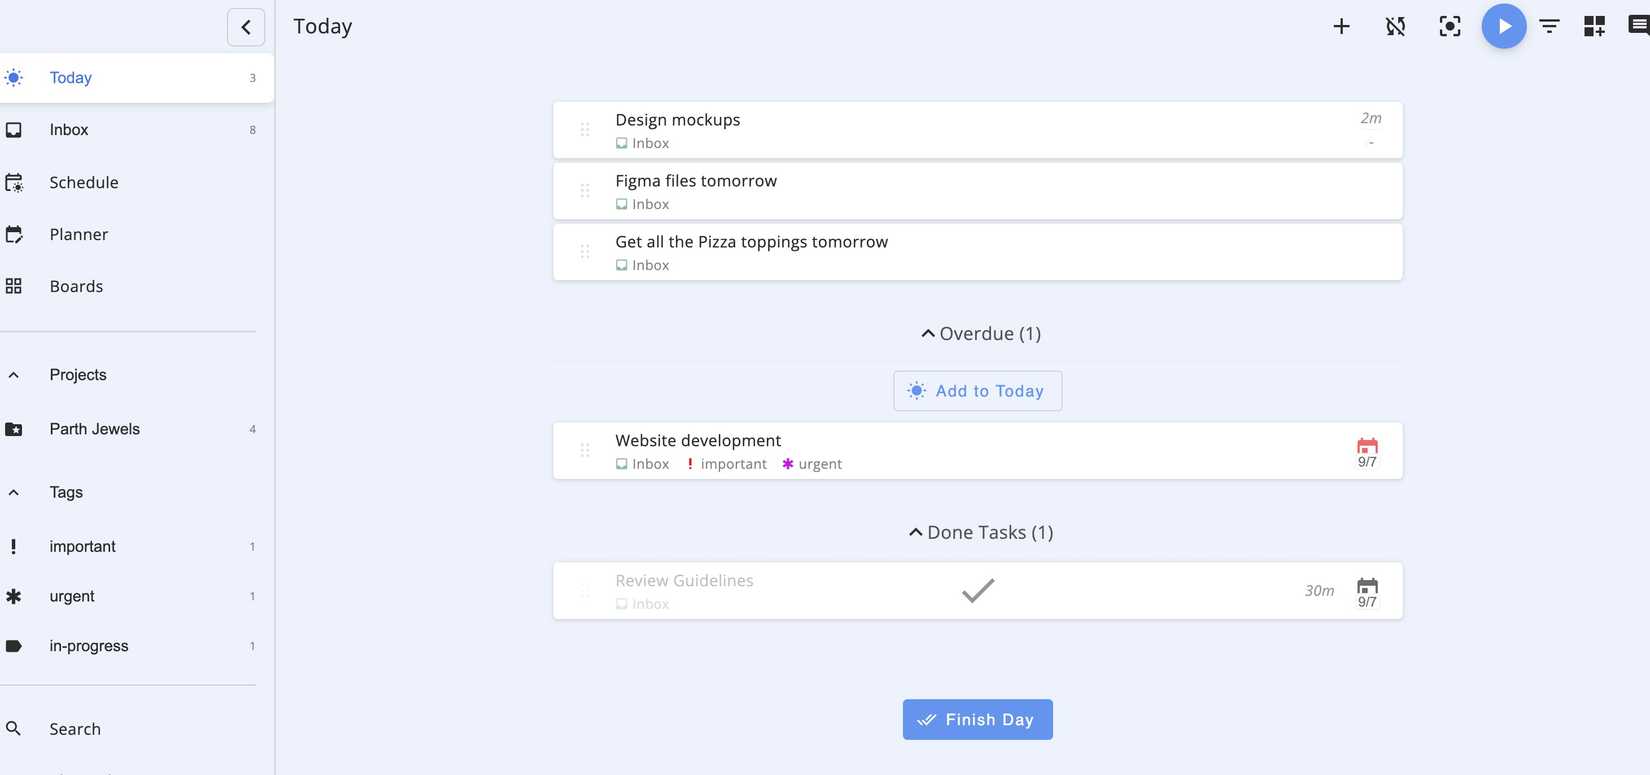Collapse the Projects list in sidebar
The image size is (1650, 775).
(14, 375)
